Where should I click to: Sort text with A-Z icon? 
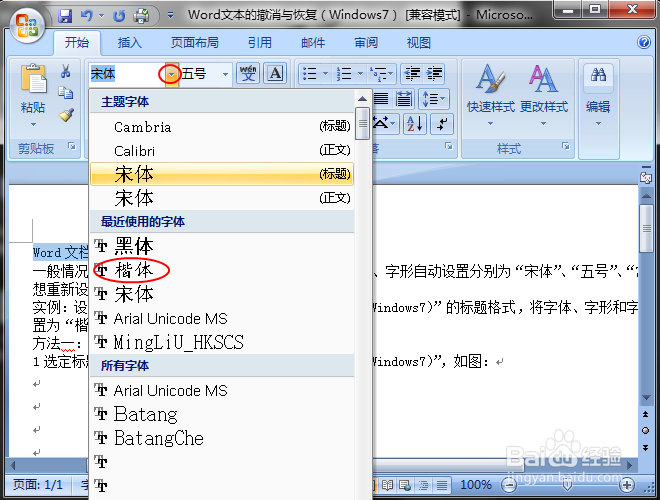(x=415, y=124)
